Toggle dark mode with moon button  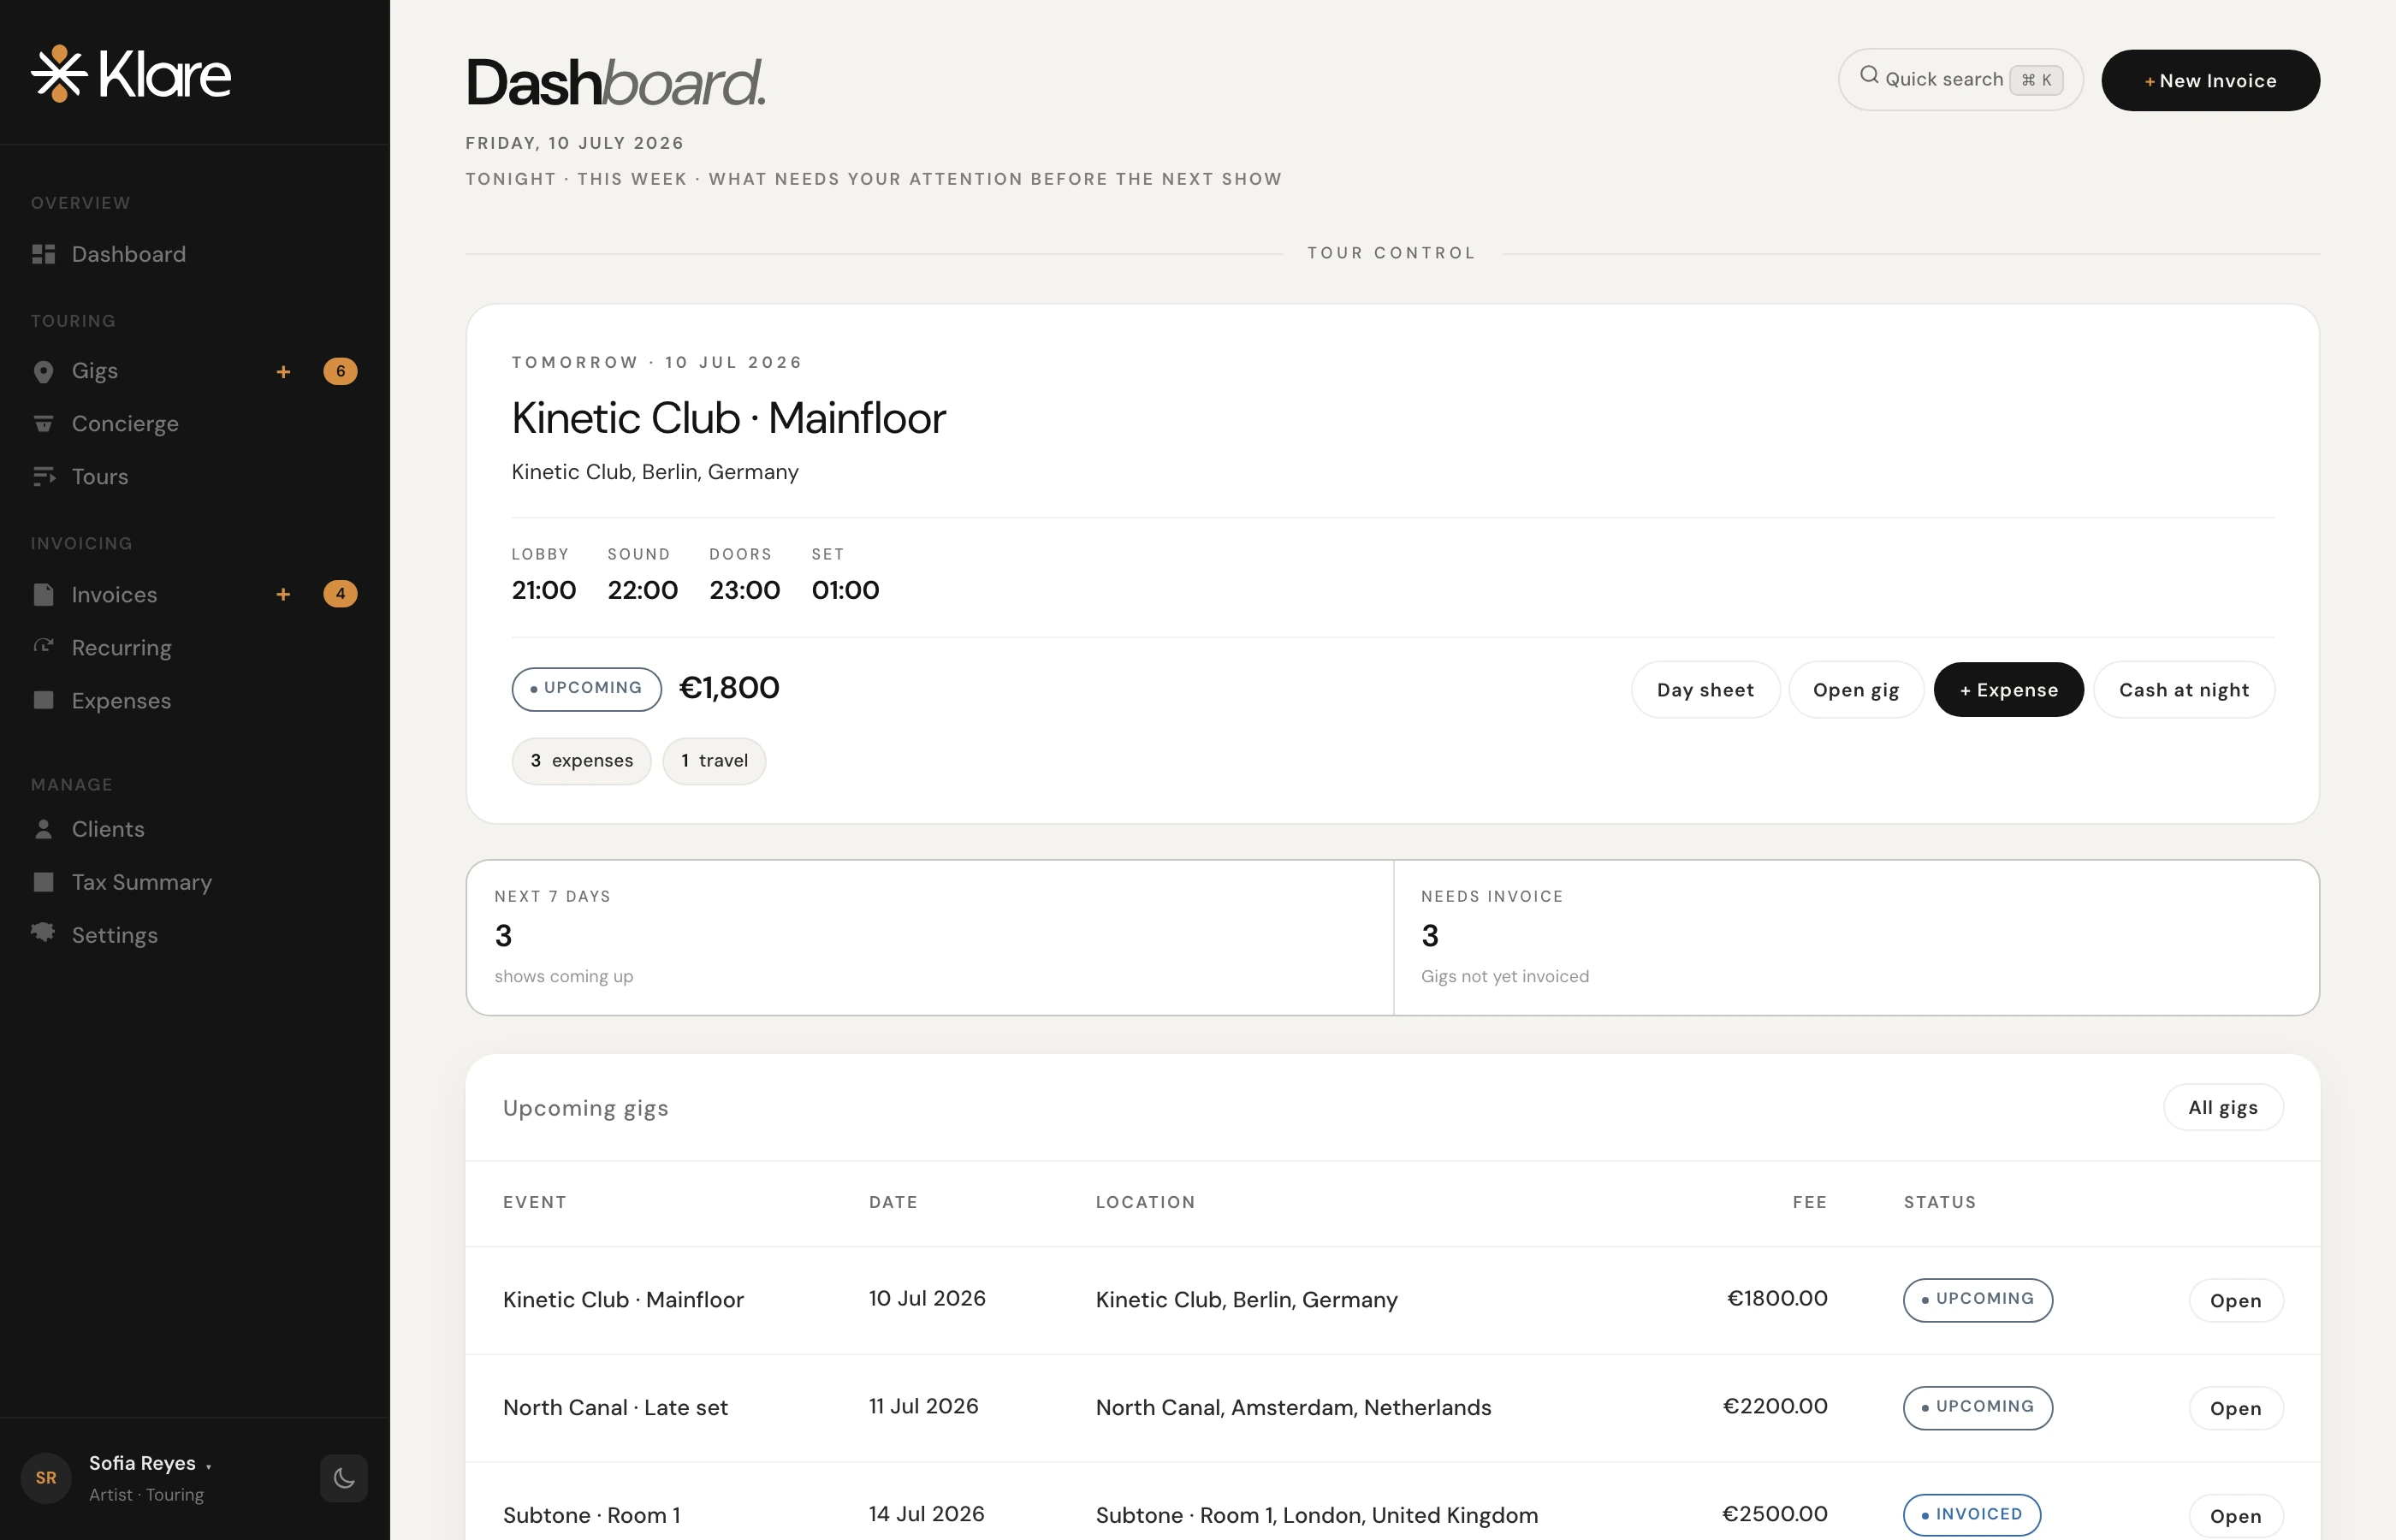coord(344,1478)
